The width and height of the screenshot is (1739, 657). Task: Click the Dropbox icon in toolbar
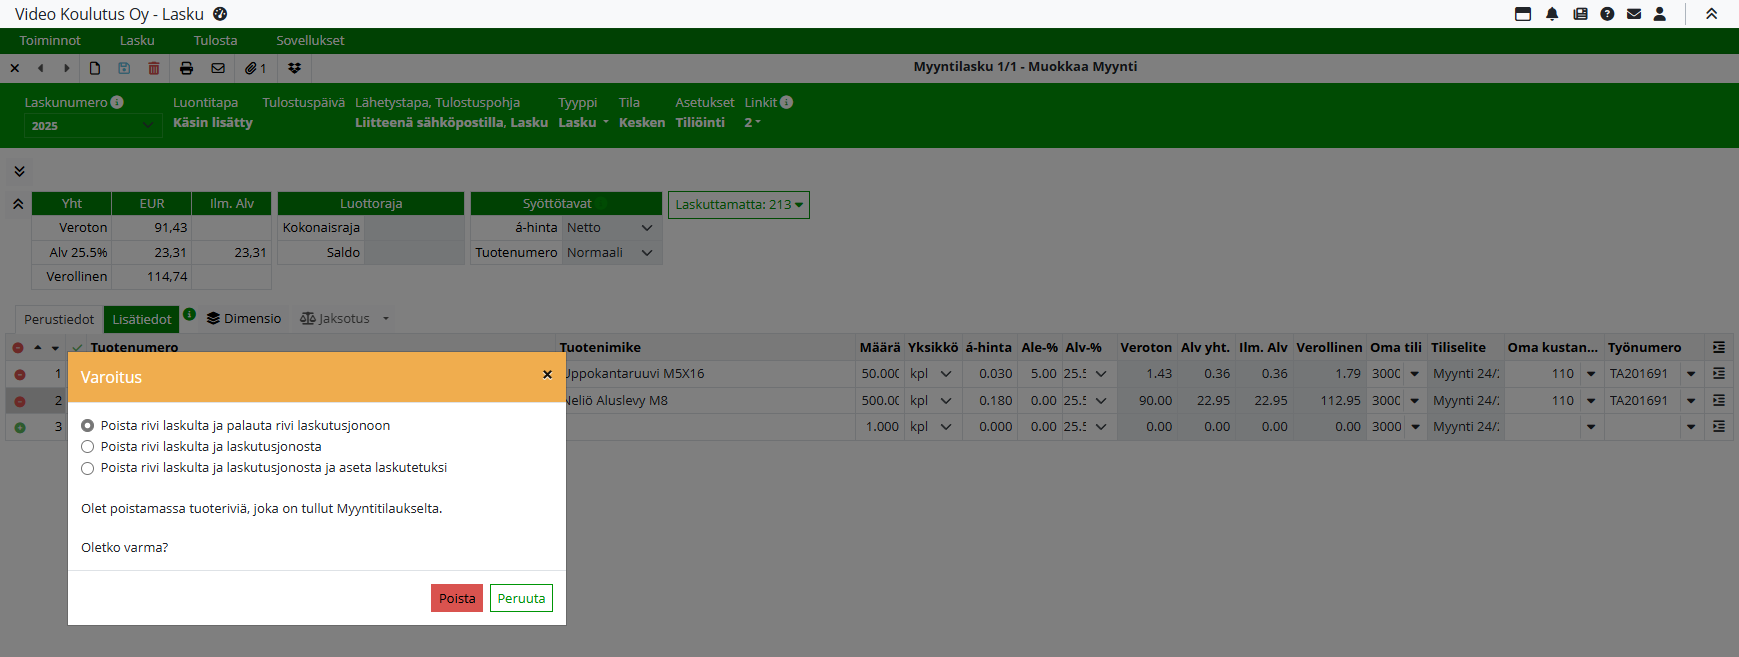[294, 68]
